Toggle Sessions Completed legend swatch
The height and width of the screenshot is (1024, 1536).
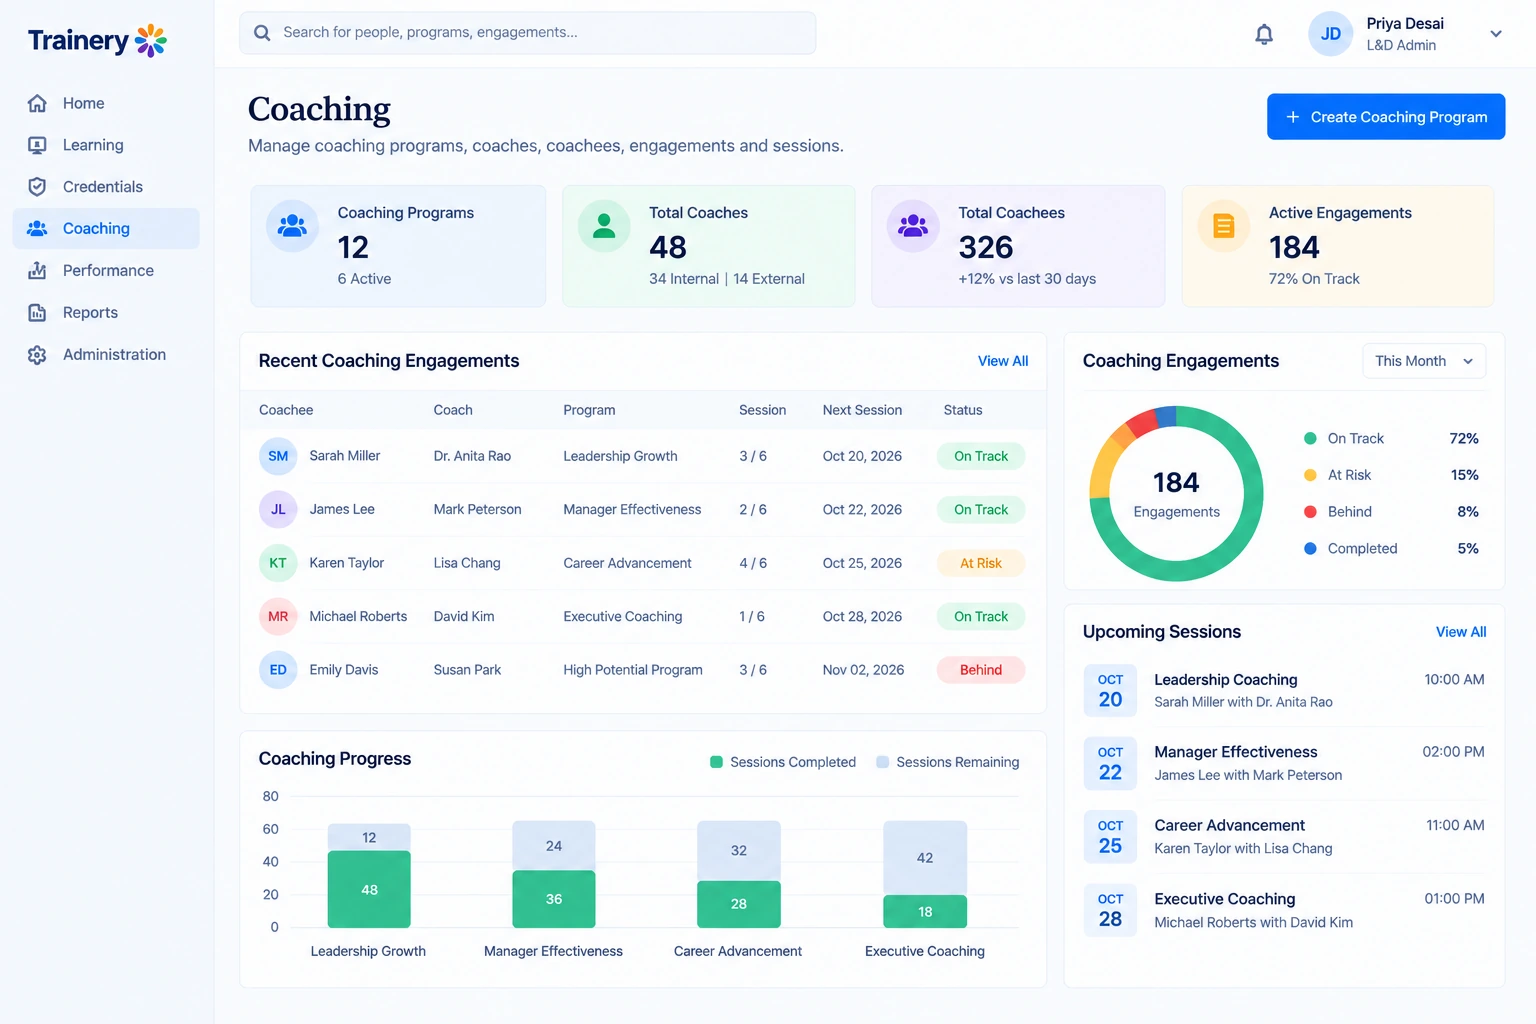(716, 762)
